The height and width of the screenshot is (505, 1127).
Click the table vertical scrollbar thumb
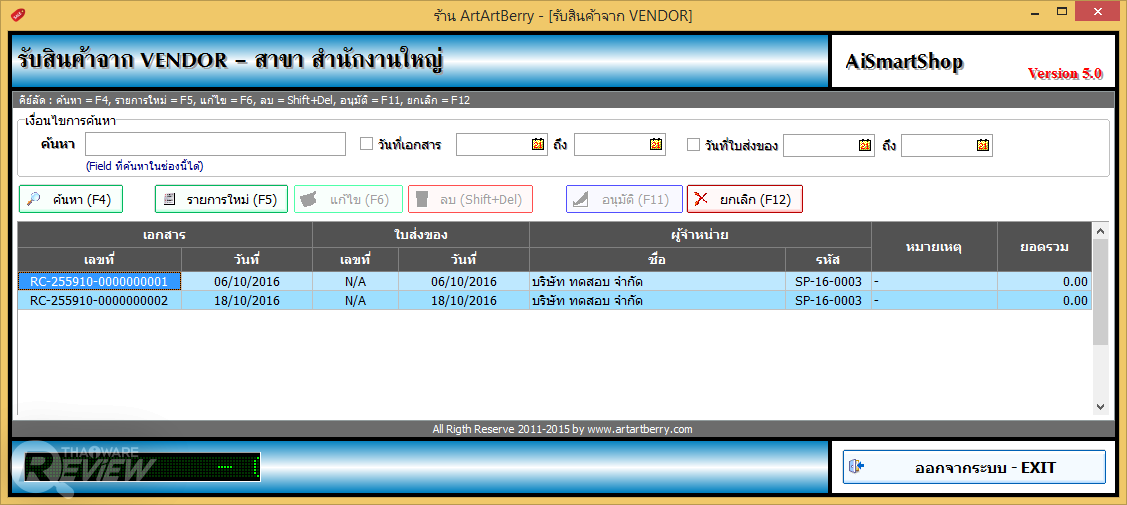(x=1100, y=292)
